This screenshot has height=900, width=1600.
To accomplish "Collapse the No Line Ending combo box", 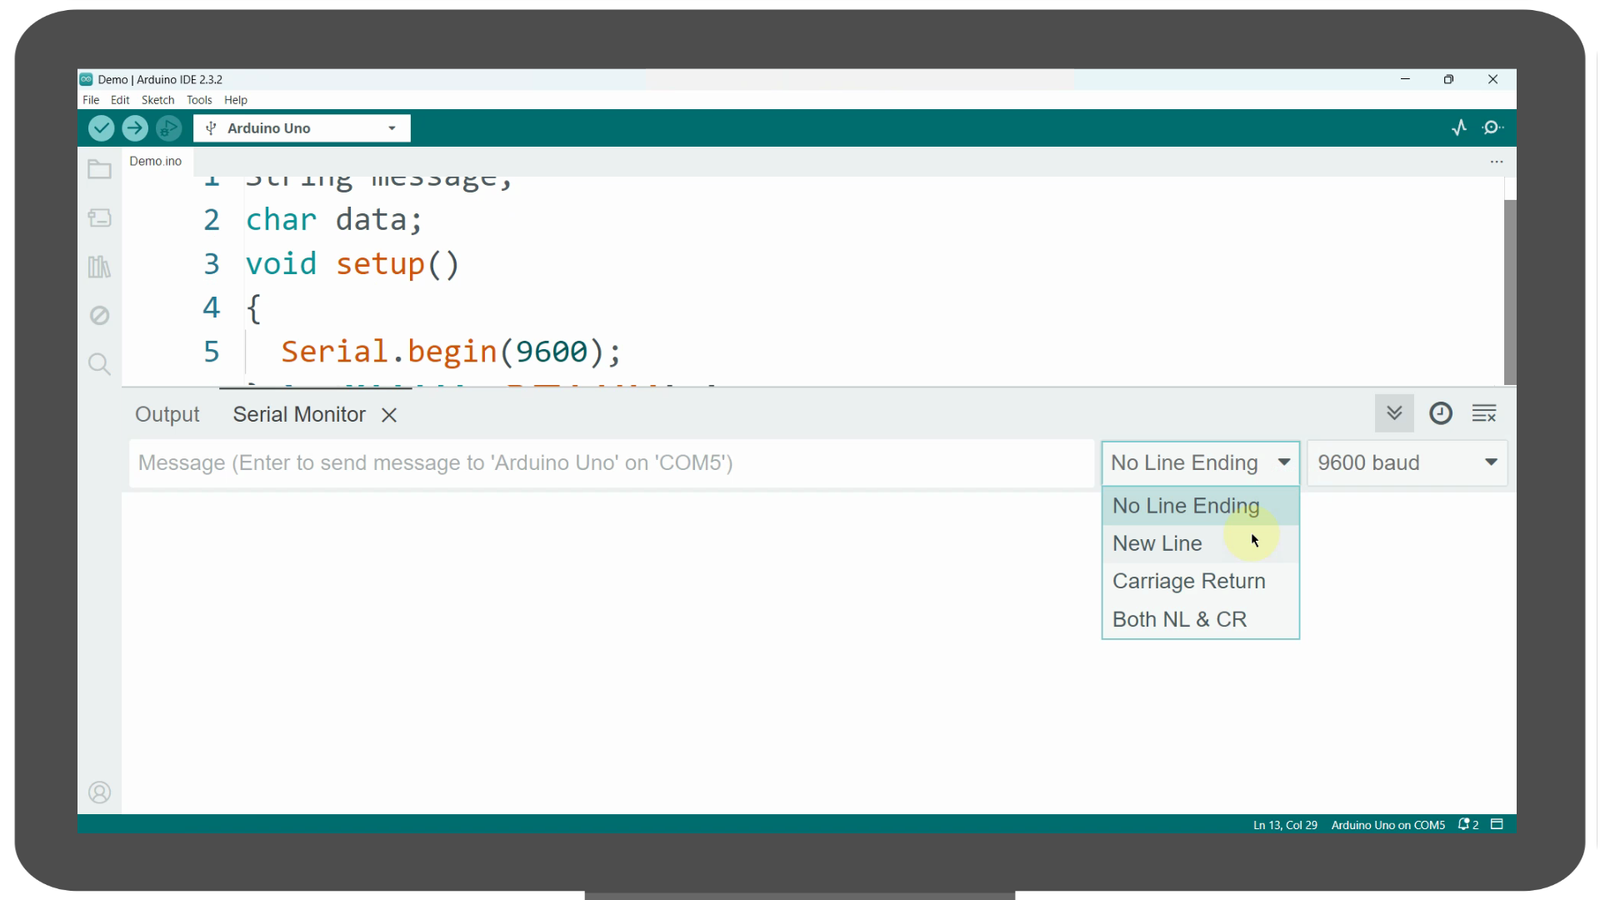I will point(1200,463).
